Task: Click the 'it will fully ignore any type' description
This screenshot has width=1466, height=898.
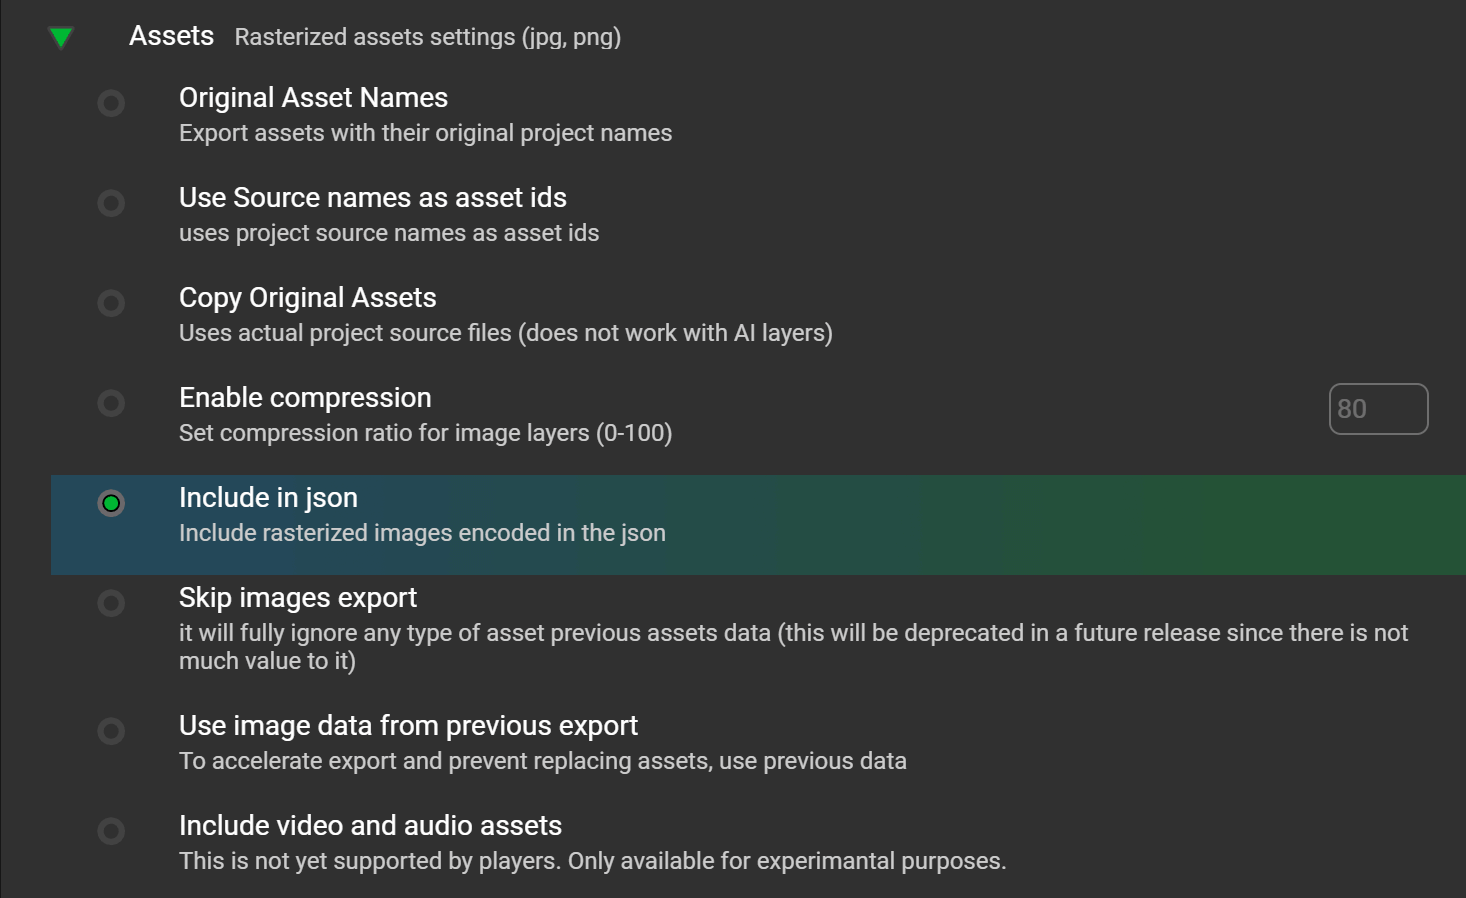Action: click(793, 647)
